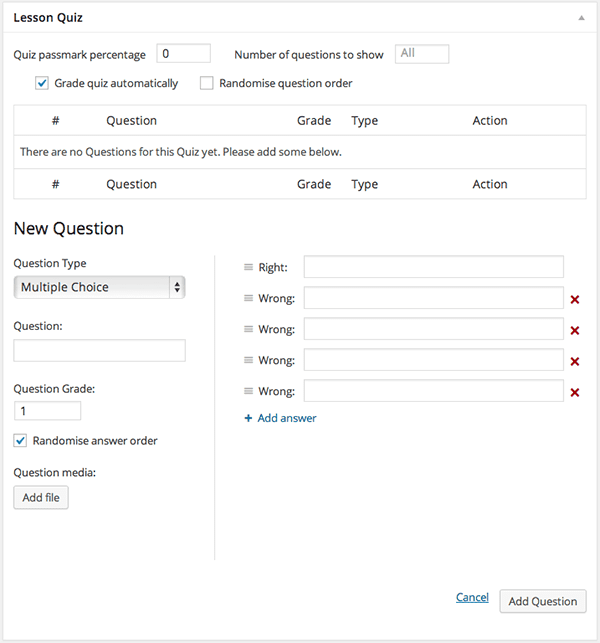
Task: Remove the third Wrong answer with red X
Action: (575, 362)
